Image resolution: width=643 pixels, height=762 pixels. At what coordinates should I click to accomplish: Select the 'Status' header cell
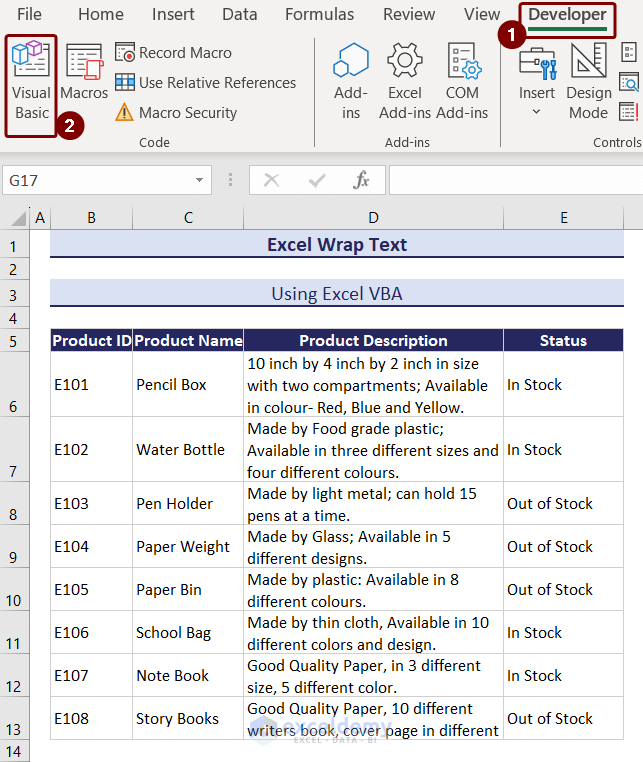[563, 341]
